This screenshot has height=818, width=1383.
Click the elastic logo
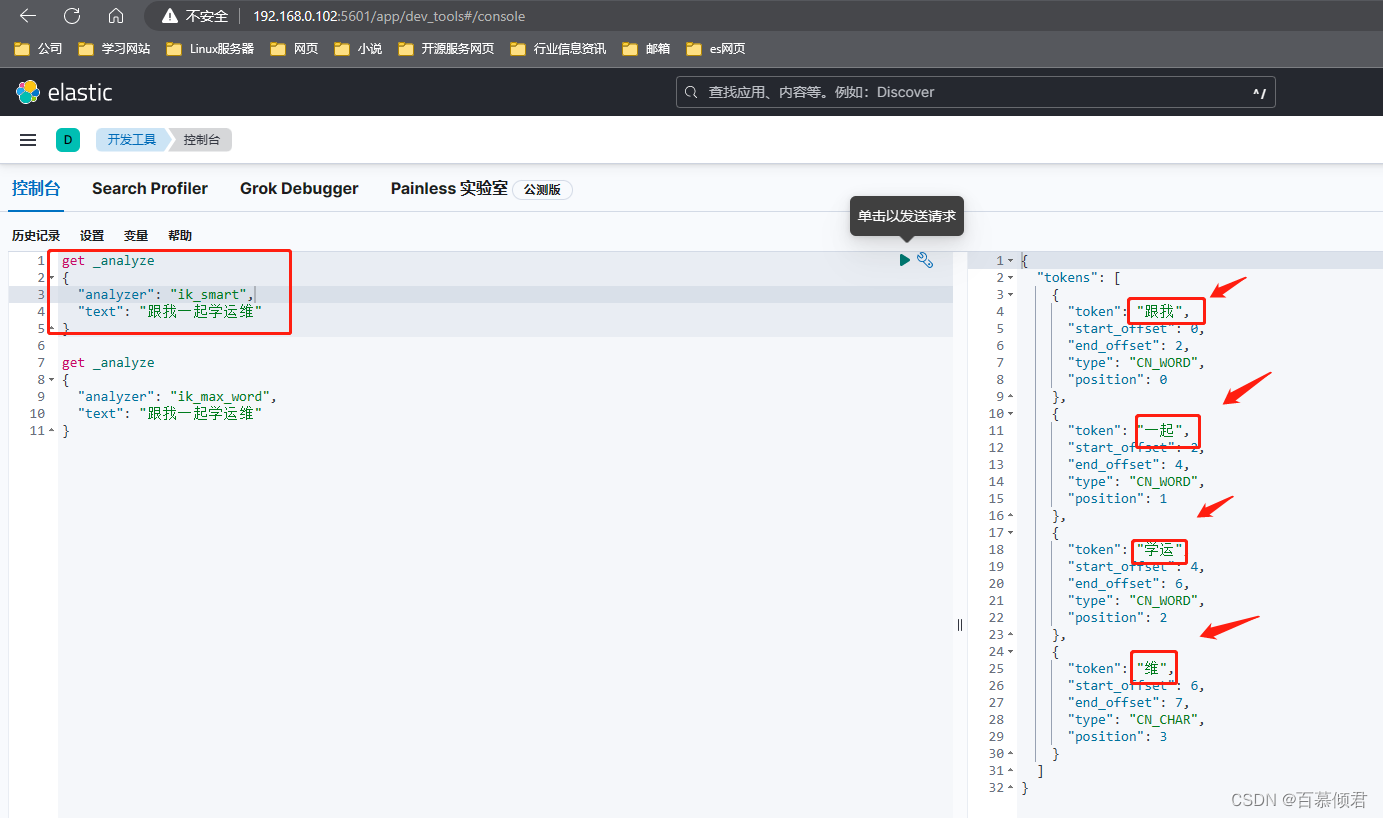pyautogui.click(x=64, y=92)
